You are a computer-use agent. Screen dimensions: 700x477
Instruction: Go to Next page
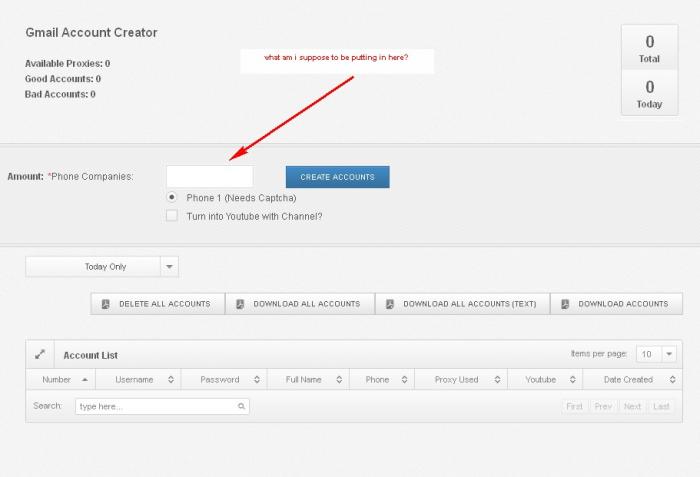632,406
